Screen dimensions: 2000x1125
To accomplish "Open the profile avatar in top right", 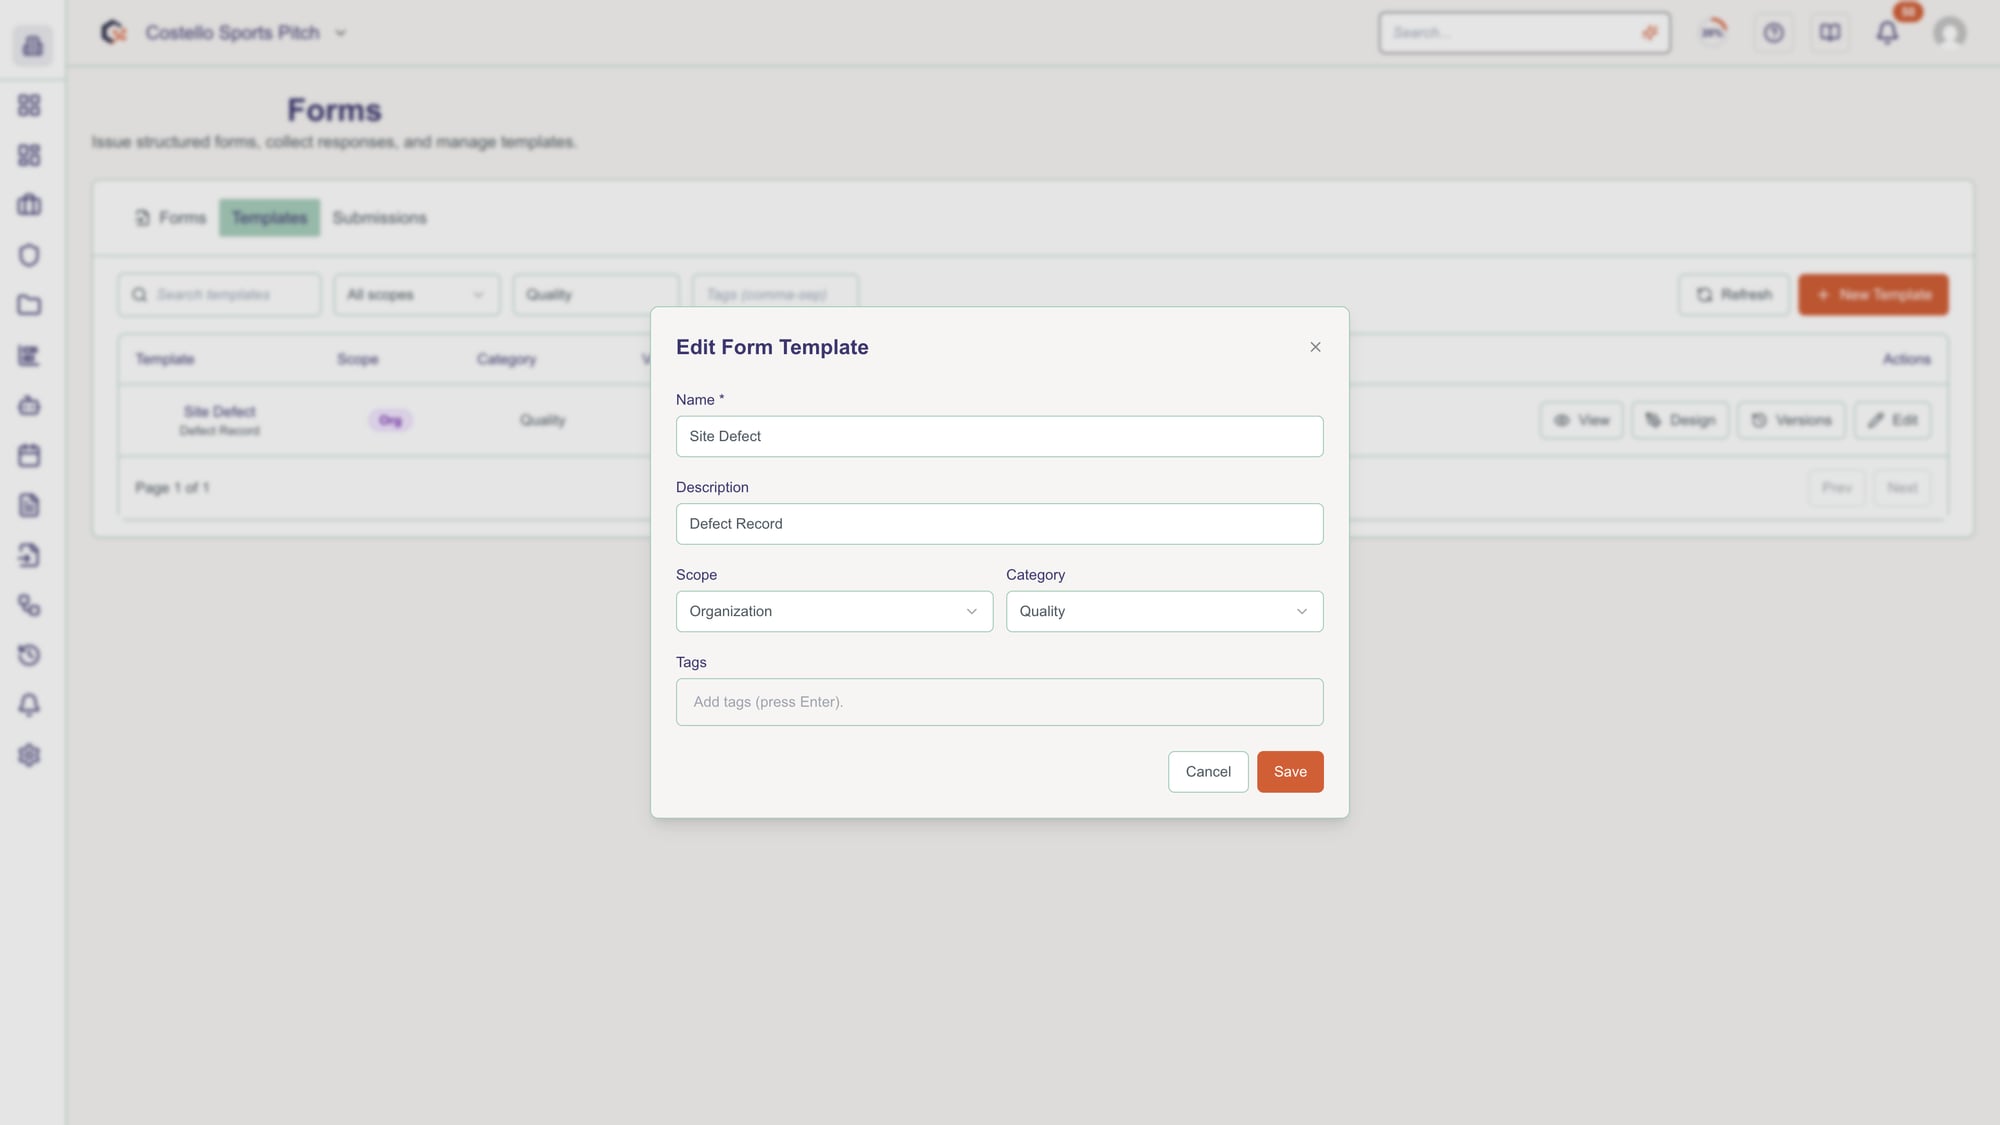I will click(x=1949, y=32).
